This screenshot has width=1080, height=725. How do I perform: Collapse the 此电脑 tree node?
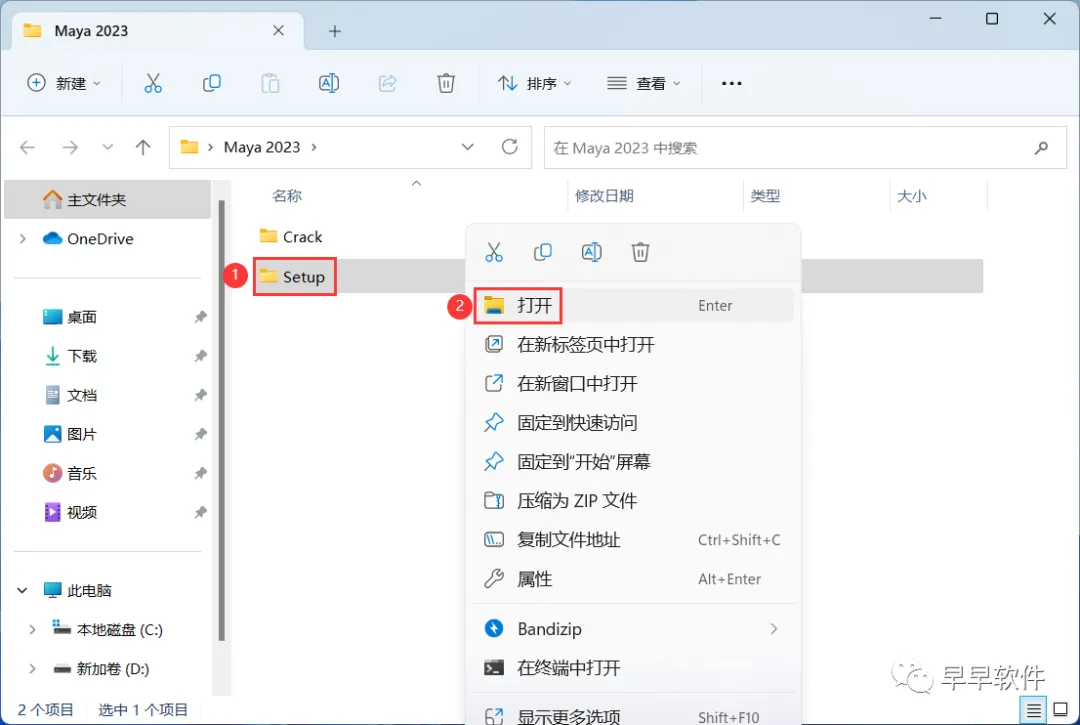coord(23,590)
